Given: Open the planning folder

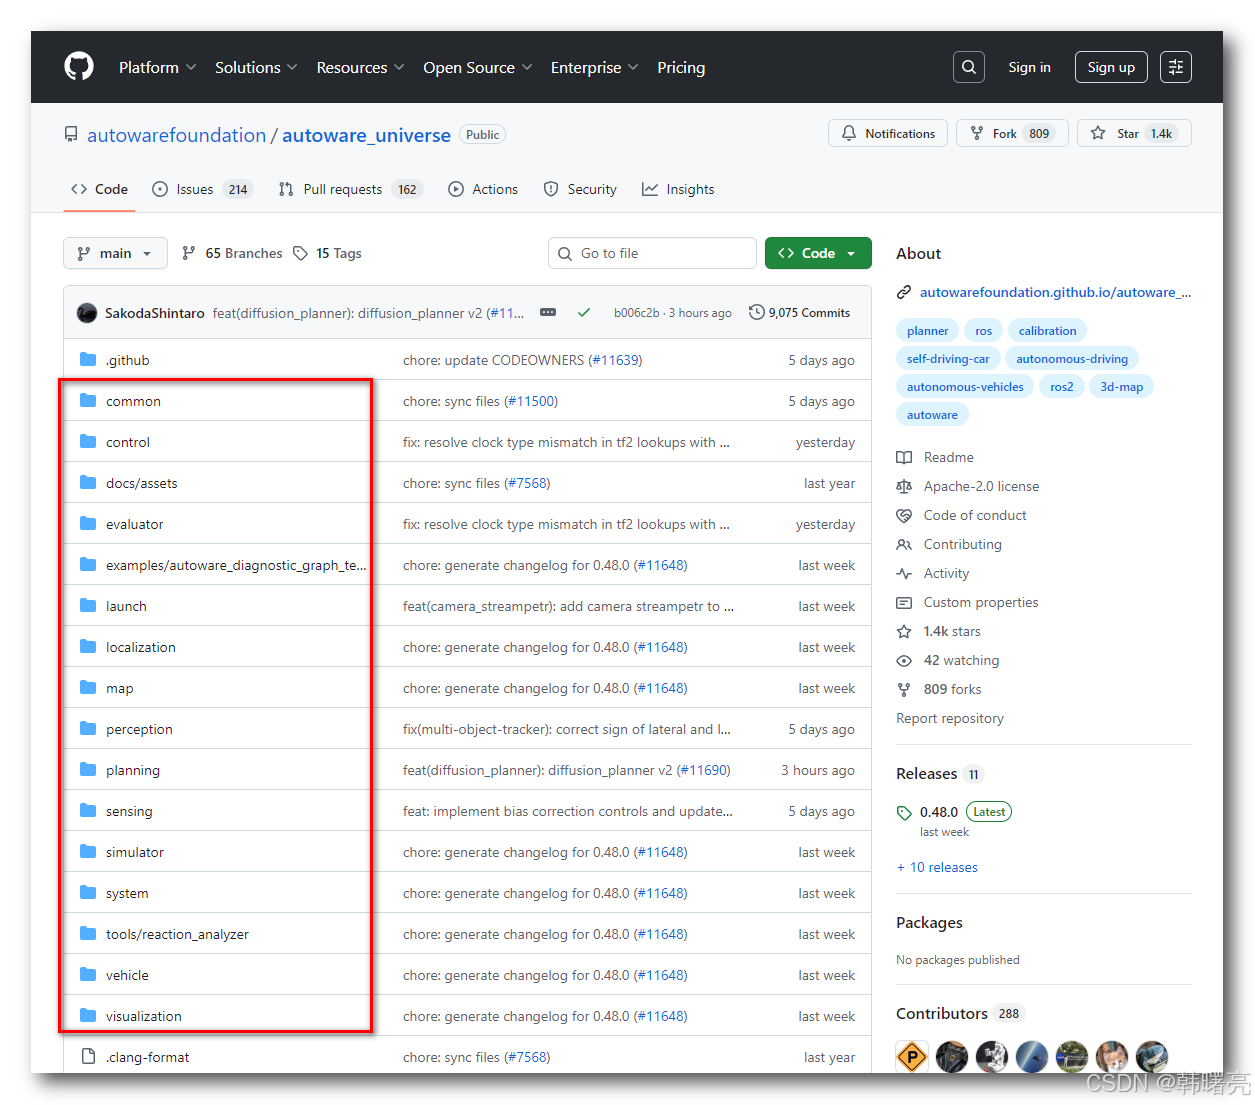Looking at the screenshot, I should tap(133, 770).
